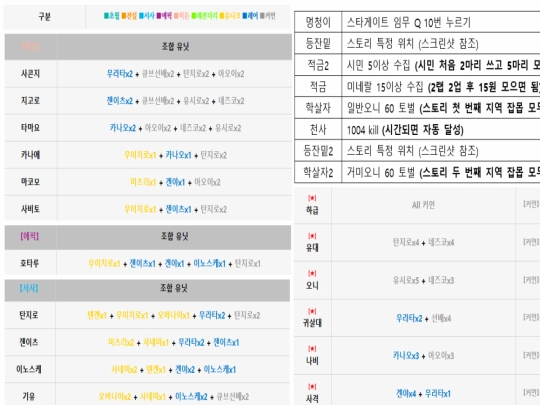
Task: Click the 카나오x3 + 아오이x3 recipe
Action: (423, 356)
